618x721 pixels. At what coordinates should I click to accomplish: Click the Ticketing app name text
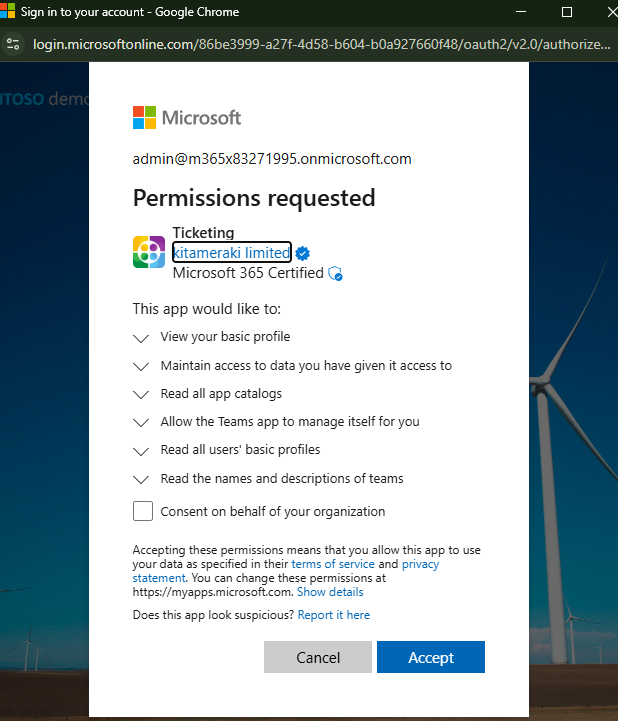(203, 233)
